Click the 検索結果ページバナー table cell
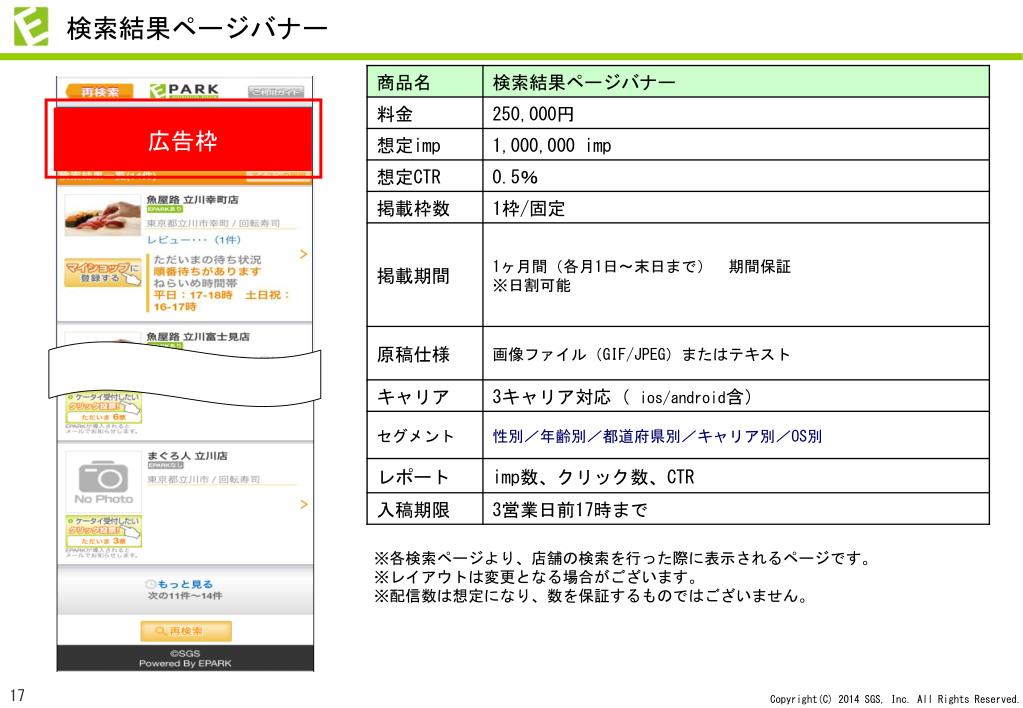This screenshot has width=1023, height=708. [x=736, y=82]
